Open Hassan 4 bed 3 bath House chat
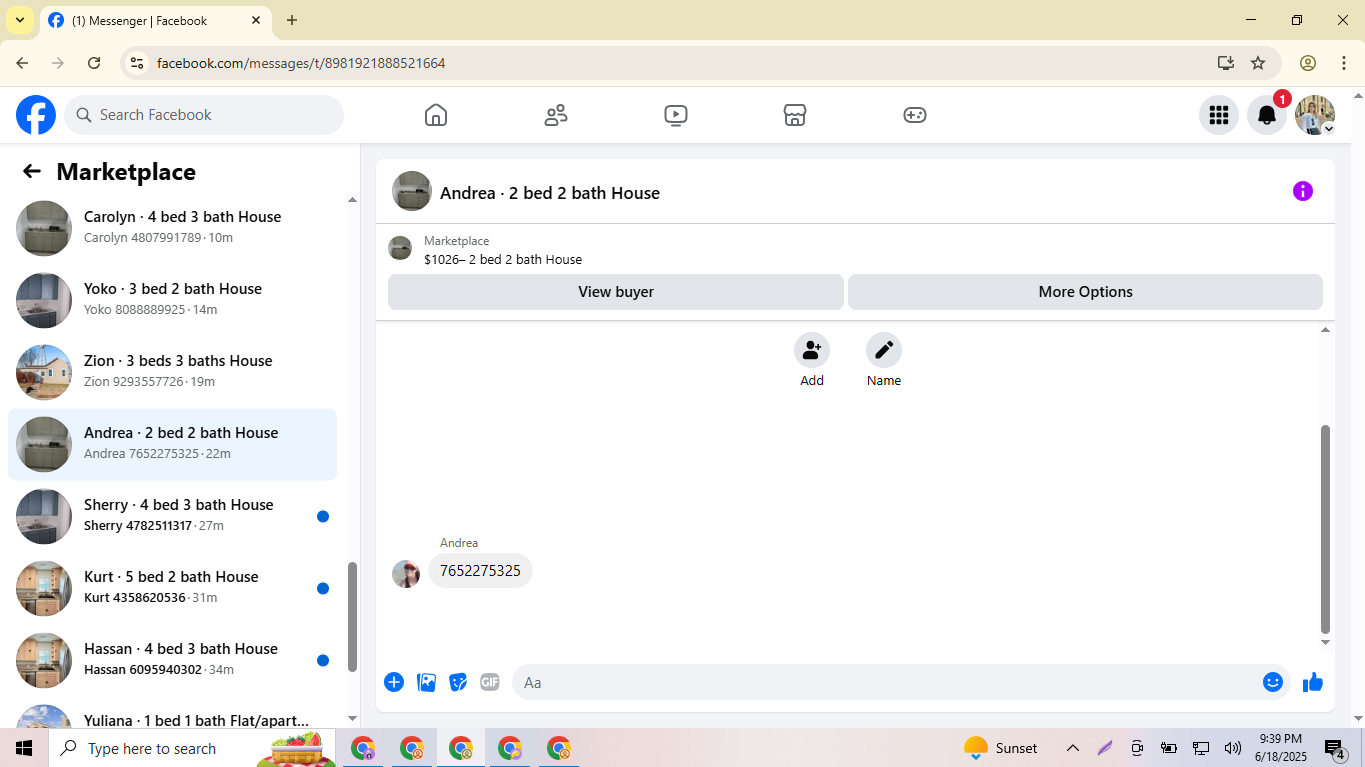Viewport: 1365px width, 767px height. 172,660
